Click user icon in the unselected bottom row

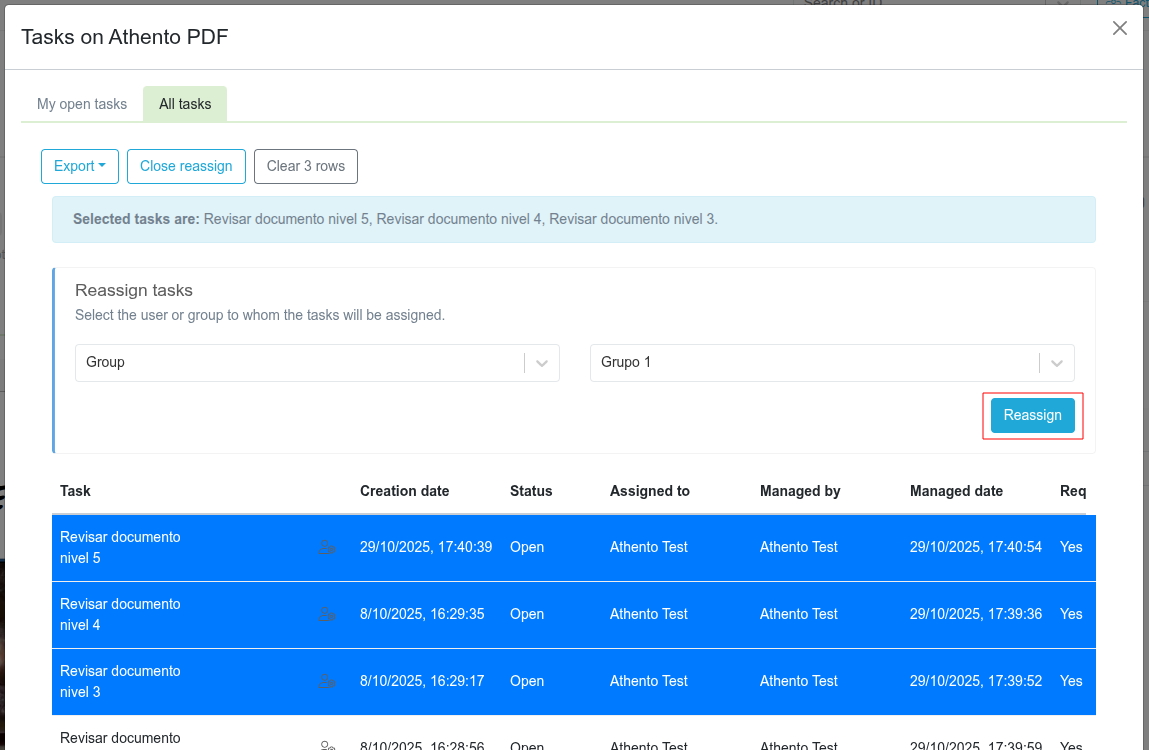pyautogui.click(x=327, y=745)
